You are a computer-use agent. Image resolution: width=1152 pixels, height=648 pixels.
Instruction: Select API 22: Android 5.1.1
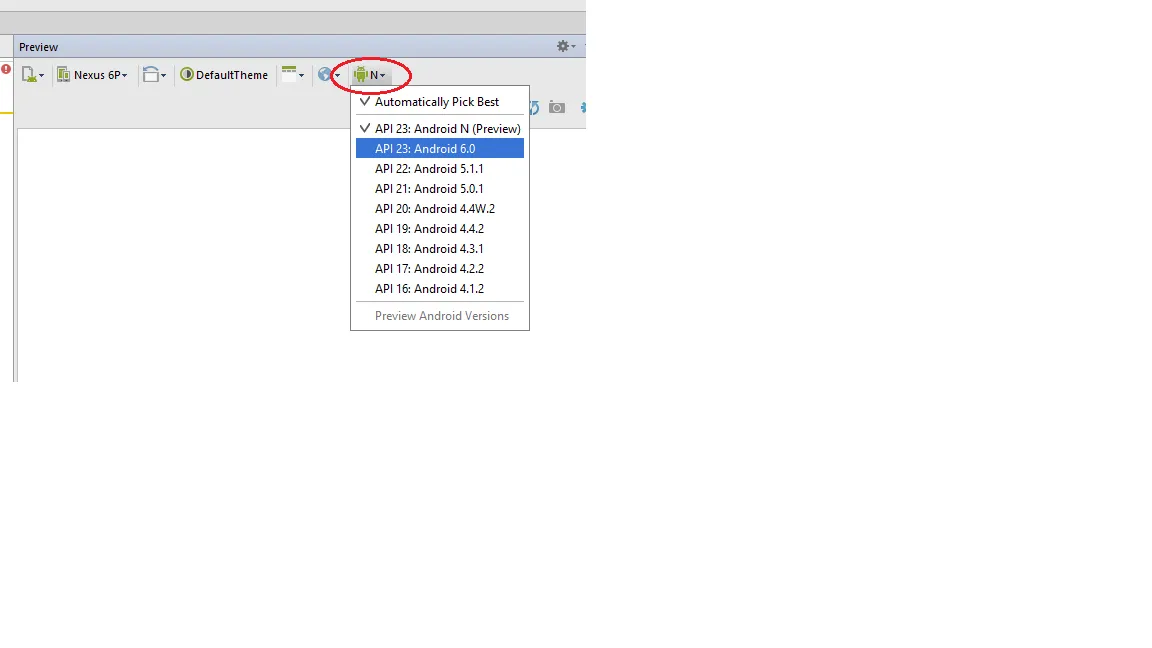pyautogui.click(x=440, y=168)
